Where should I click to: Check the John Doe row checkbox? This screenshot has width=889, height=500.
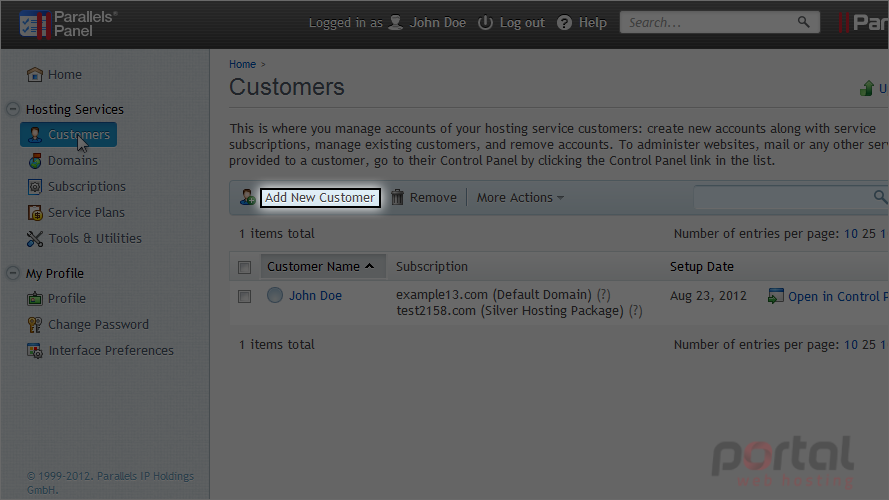(x=244, y=296)
